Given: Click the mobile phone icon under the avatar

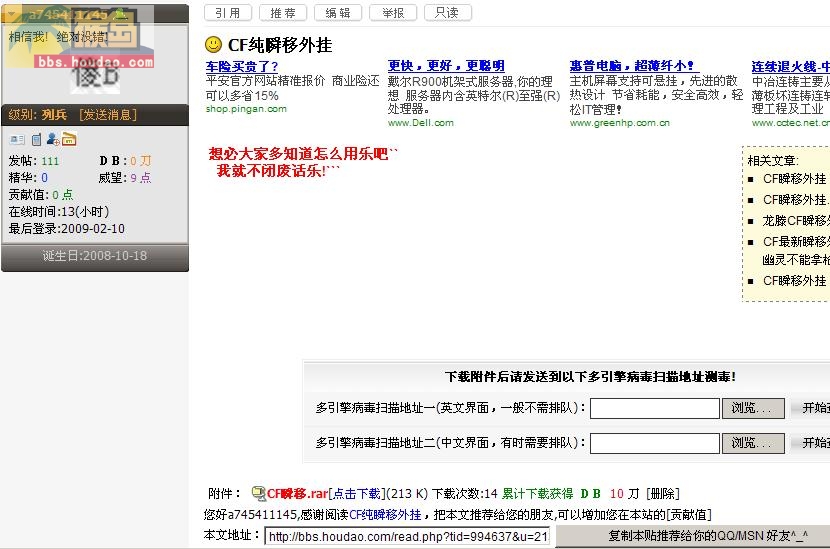Looking at the screenshot, I should pyautogui.click(x=37, y=139).
